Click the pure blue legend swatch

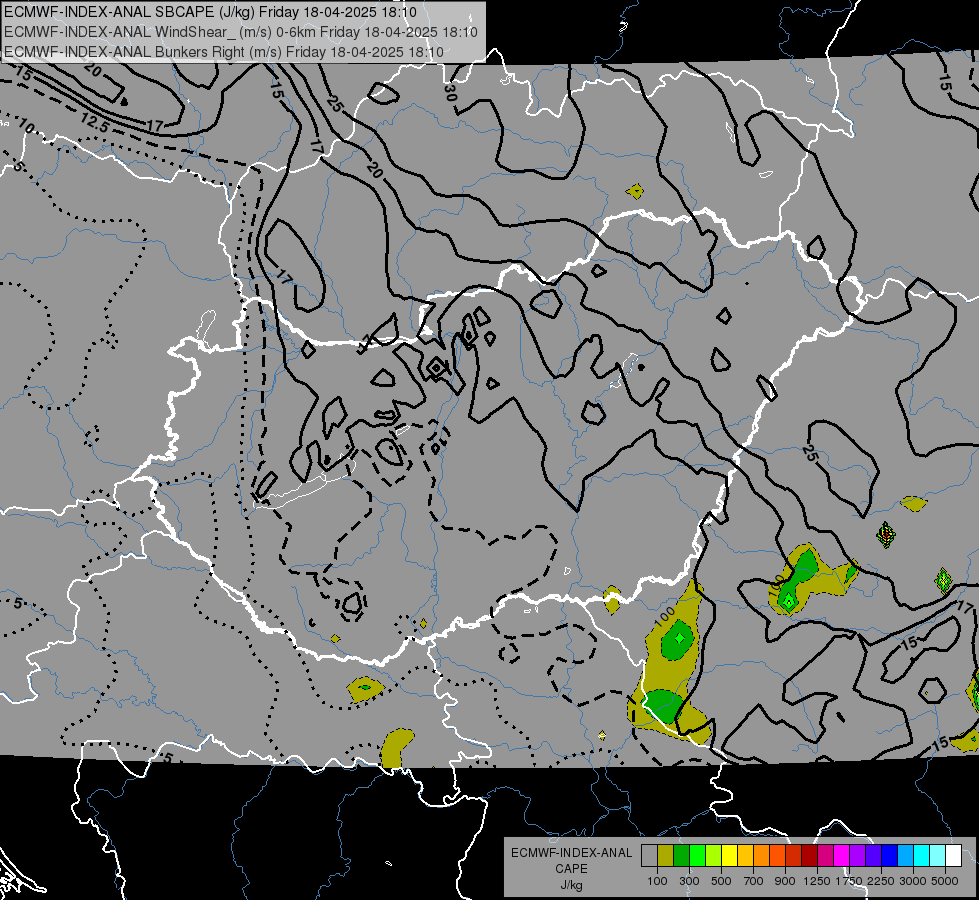tap(890, 855)
